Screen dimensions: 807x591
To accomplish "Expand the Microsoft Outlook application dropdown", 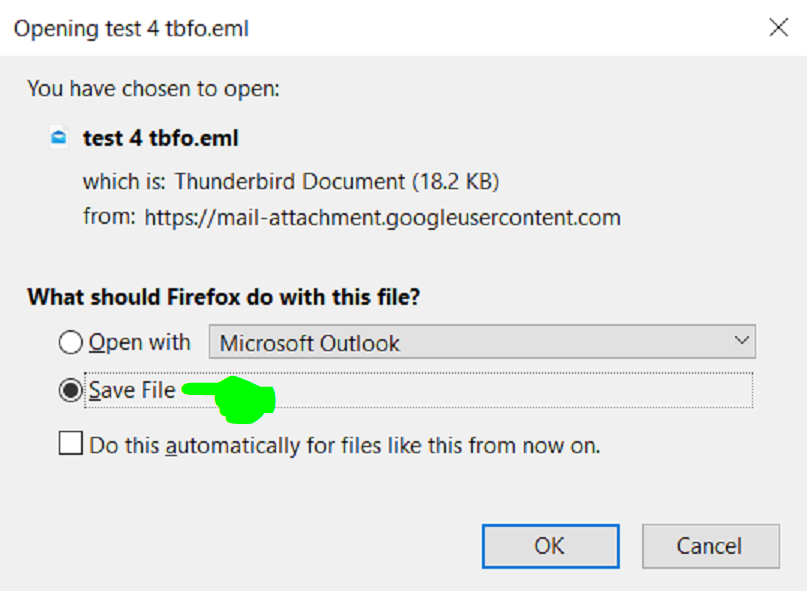I will point(482,342).
